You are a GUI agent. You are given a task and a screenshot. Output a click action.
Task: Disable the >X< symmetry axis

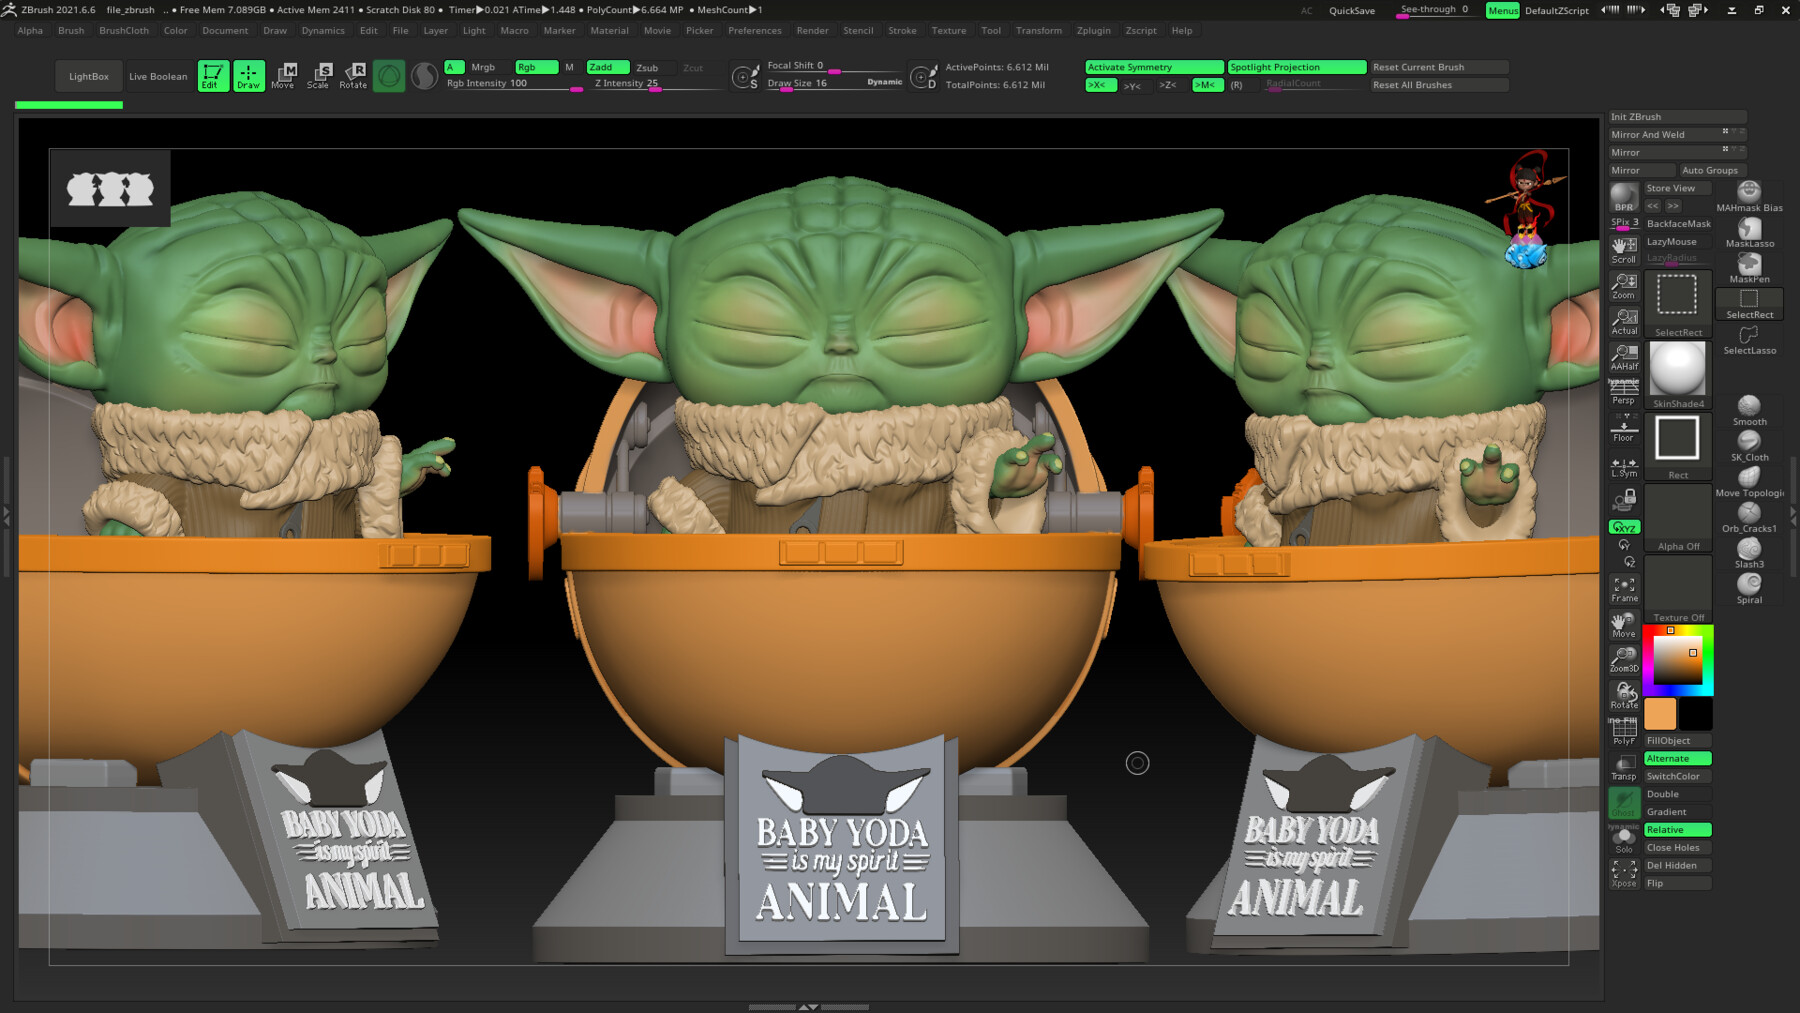pos(1099,85)
